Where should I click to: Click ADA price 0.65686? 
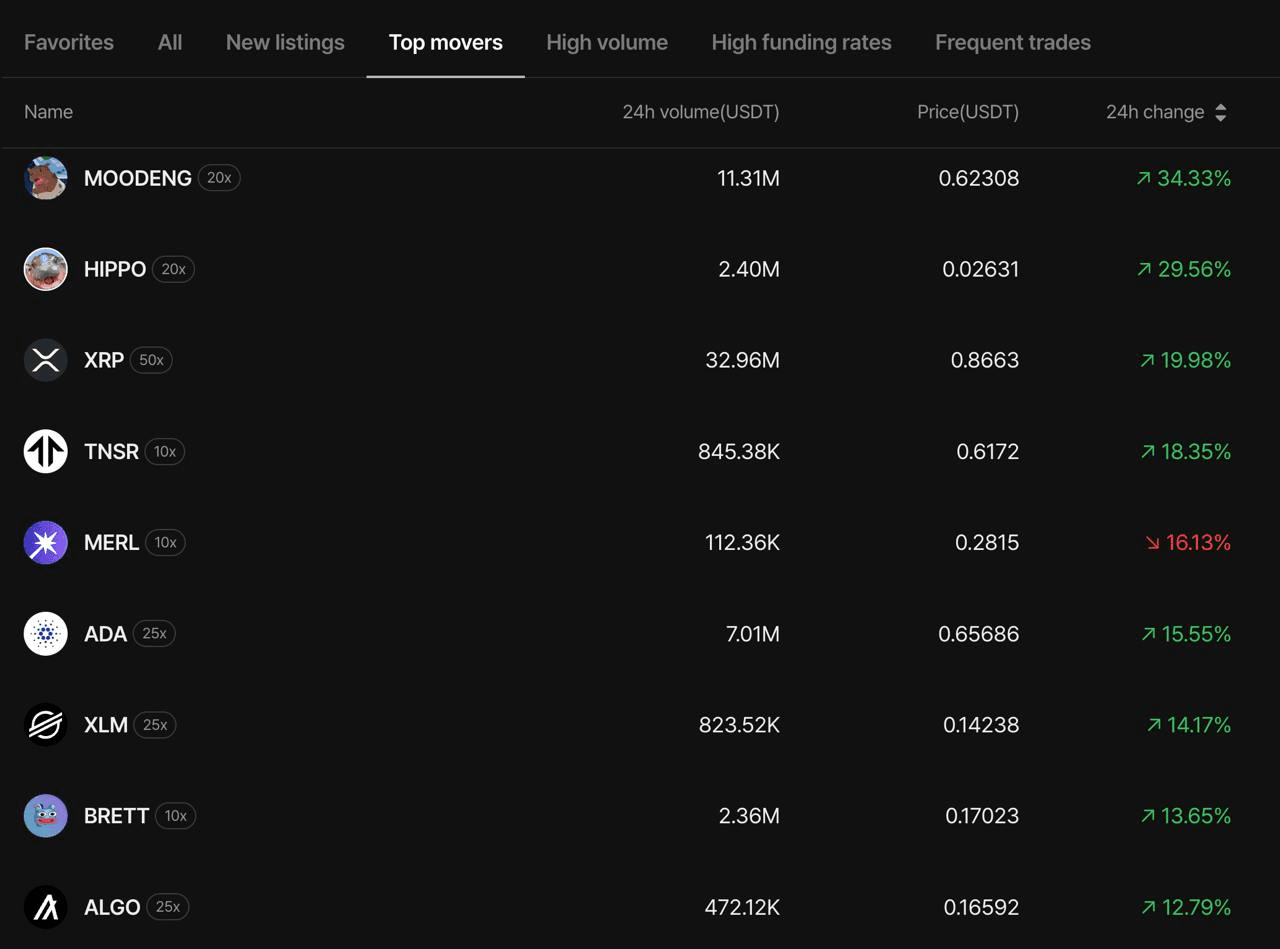point(979,634)
